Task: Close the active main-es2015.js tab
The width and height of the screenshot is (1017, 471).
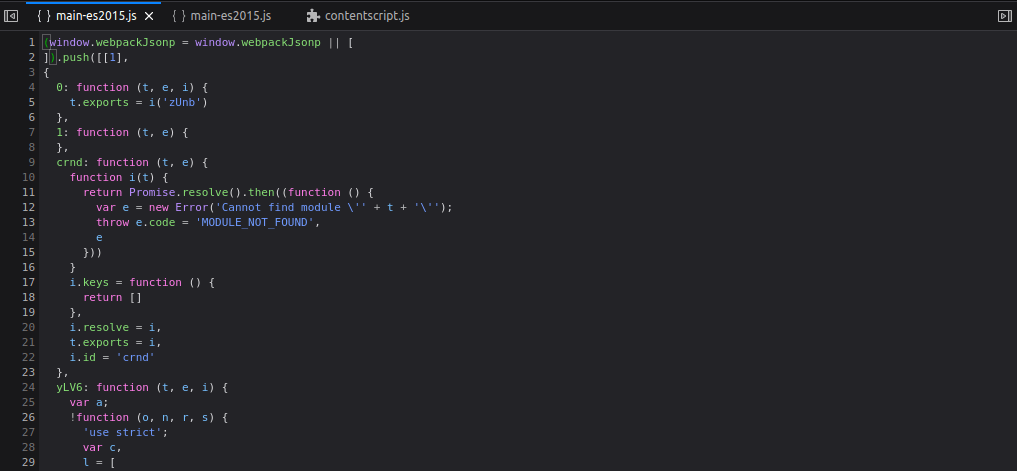Action: (x=148, y=16)
